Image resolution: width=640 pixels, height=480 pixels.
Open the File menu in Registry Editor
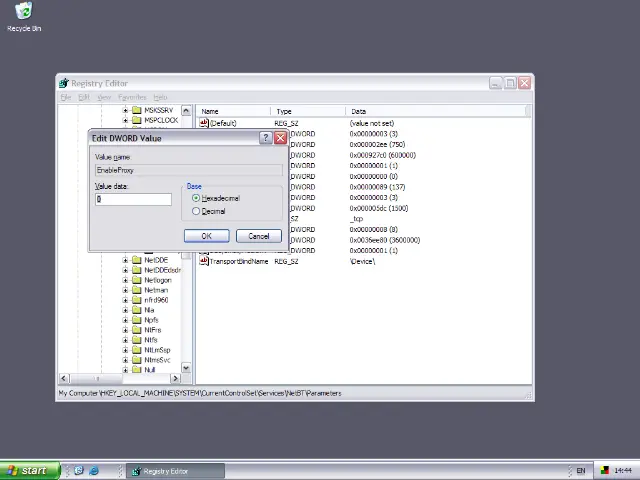click(66, 97)
